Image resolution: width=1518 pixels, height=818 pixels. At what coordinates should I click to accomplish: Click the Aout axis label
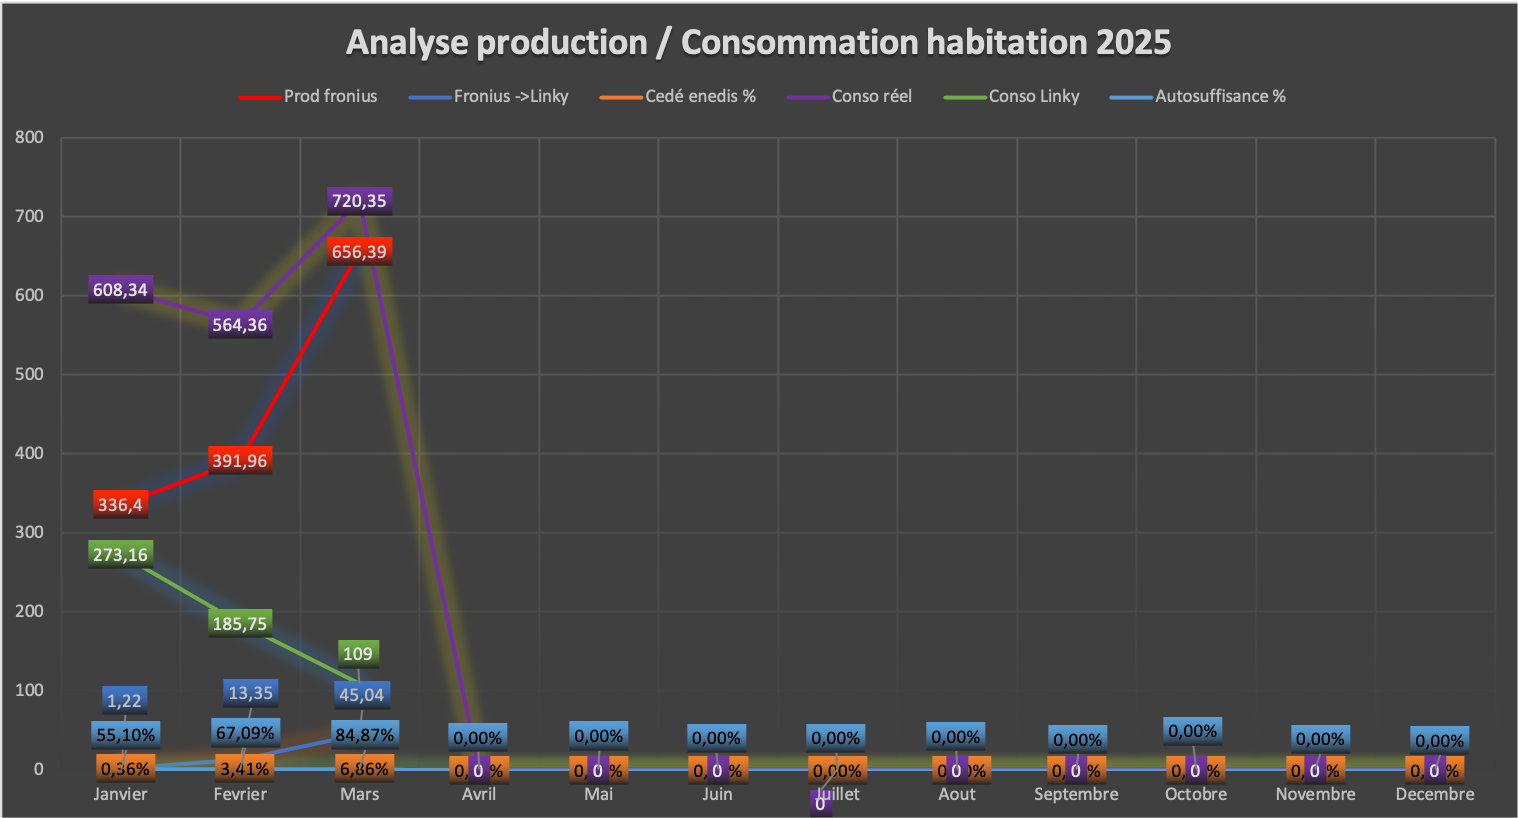tap(957, 794)
